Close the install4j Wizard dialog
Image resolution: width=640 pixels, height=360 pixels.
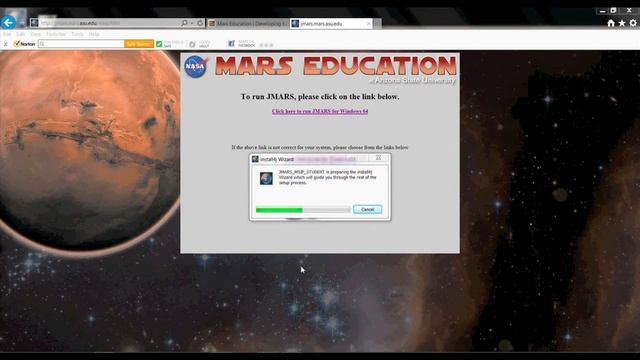coord(378,158)
